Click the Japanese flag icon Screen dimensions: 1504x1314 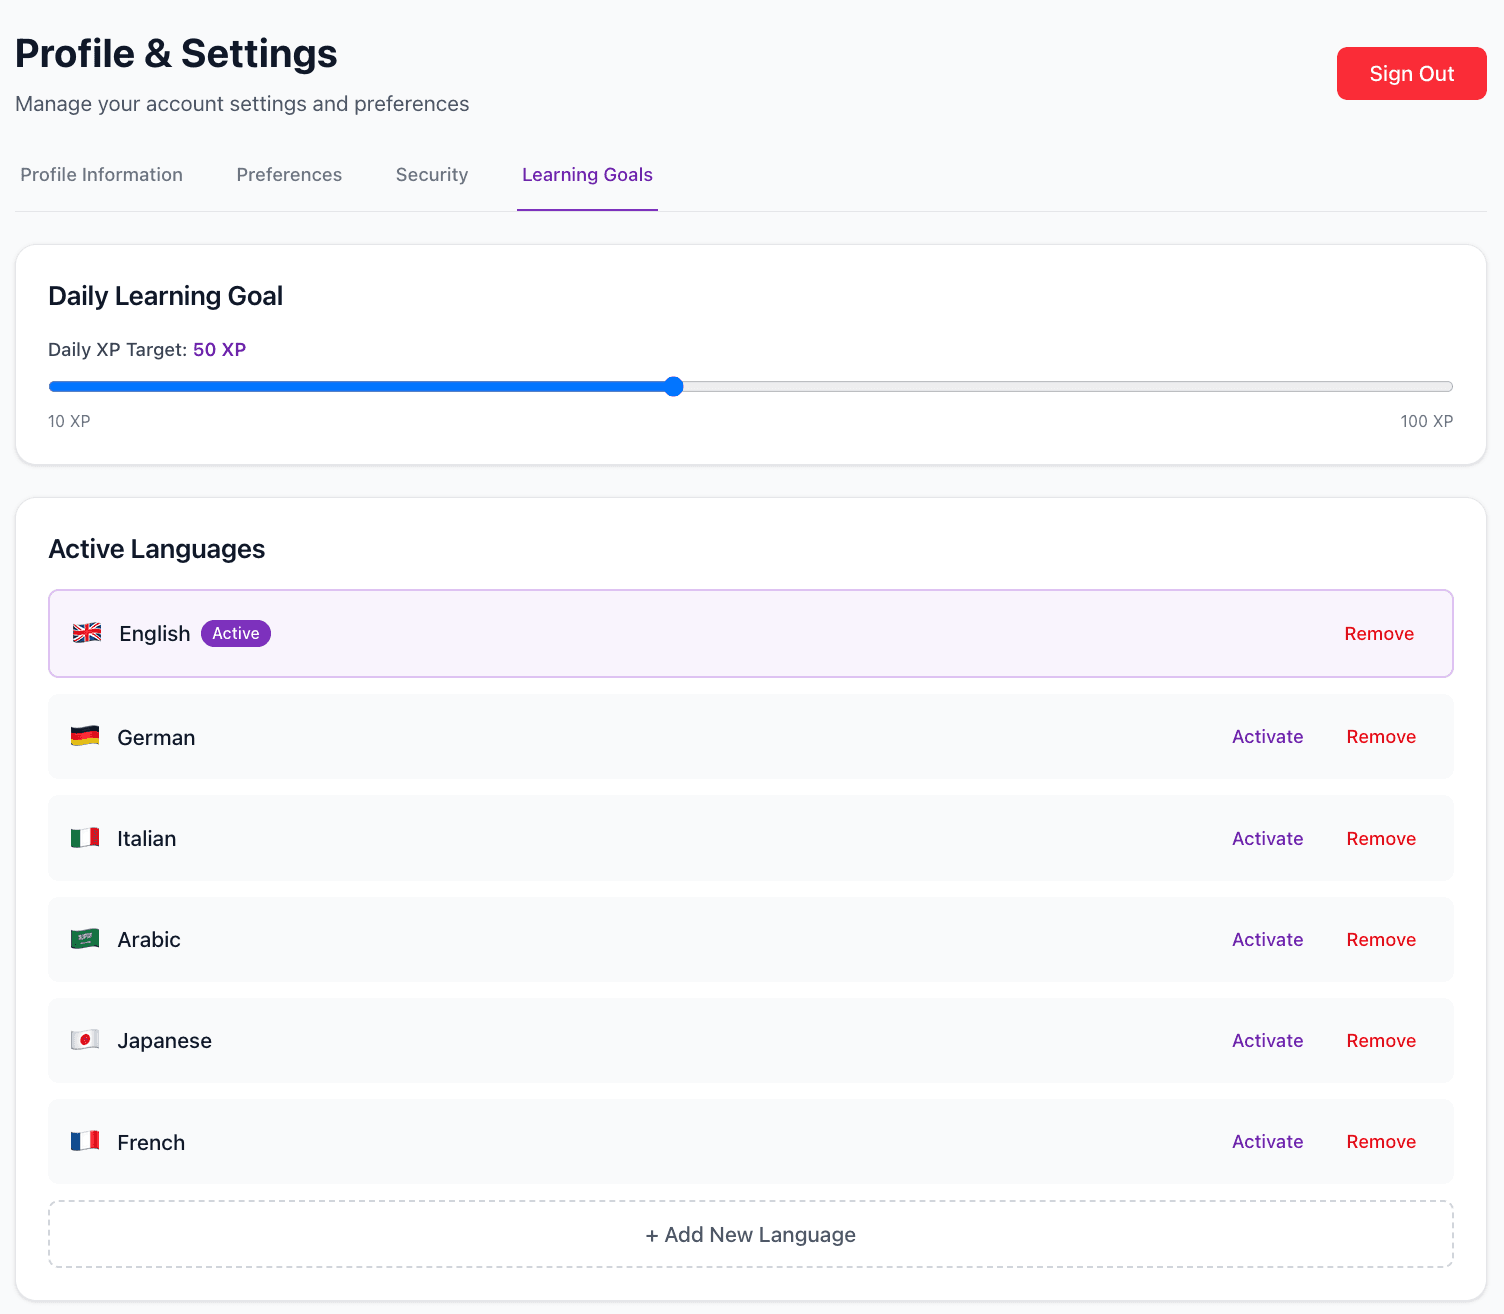pyautogui.click(x=85, y=1040)
